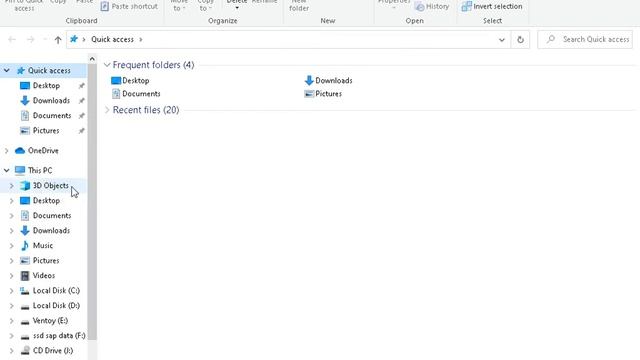
Task: Click the Paste shortcut button
Action: (129, 7)
